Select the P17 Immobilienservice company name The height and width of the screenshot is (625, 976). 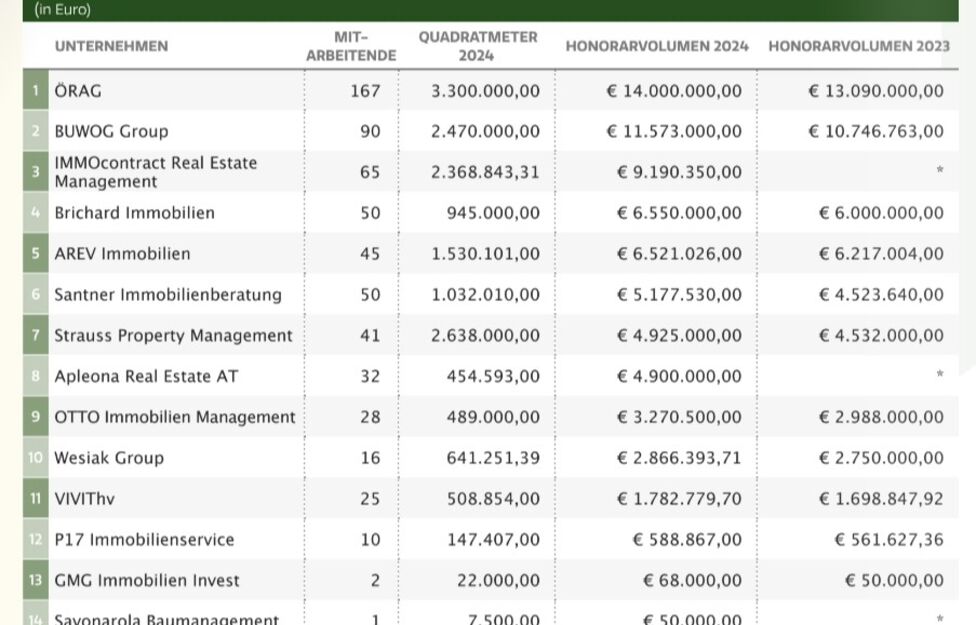144,540
